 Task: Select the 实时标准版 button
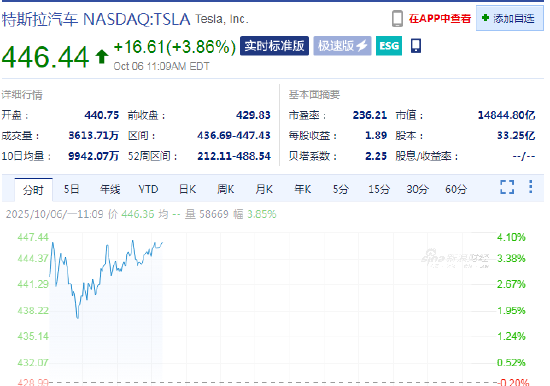tap(274, 46)
